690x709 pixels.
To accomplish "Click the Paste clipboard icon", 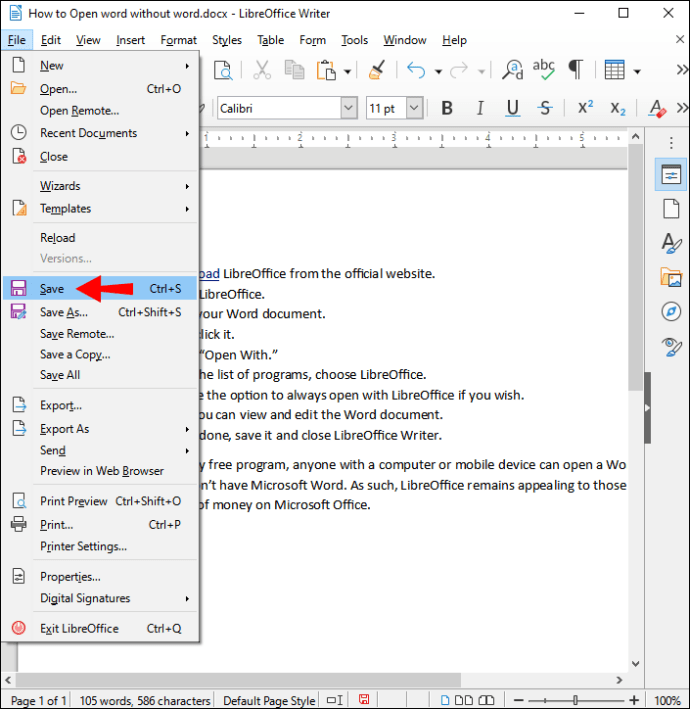I will click(326, 70).
